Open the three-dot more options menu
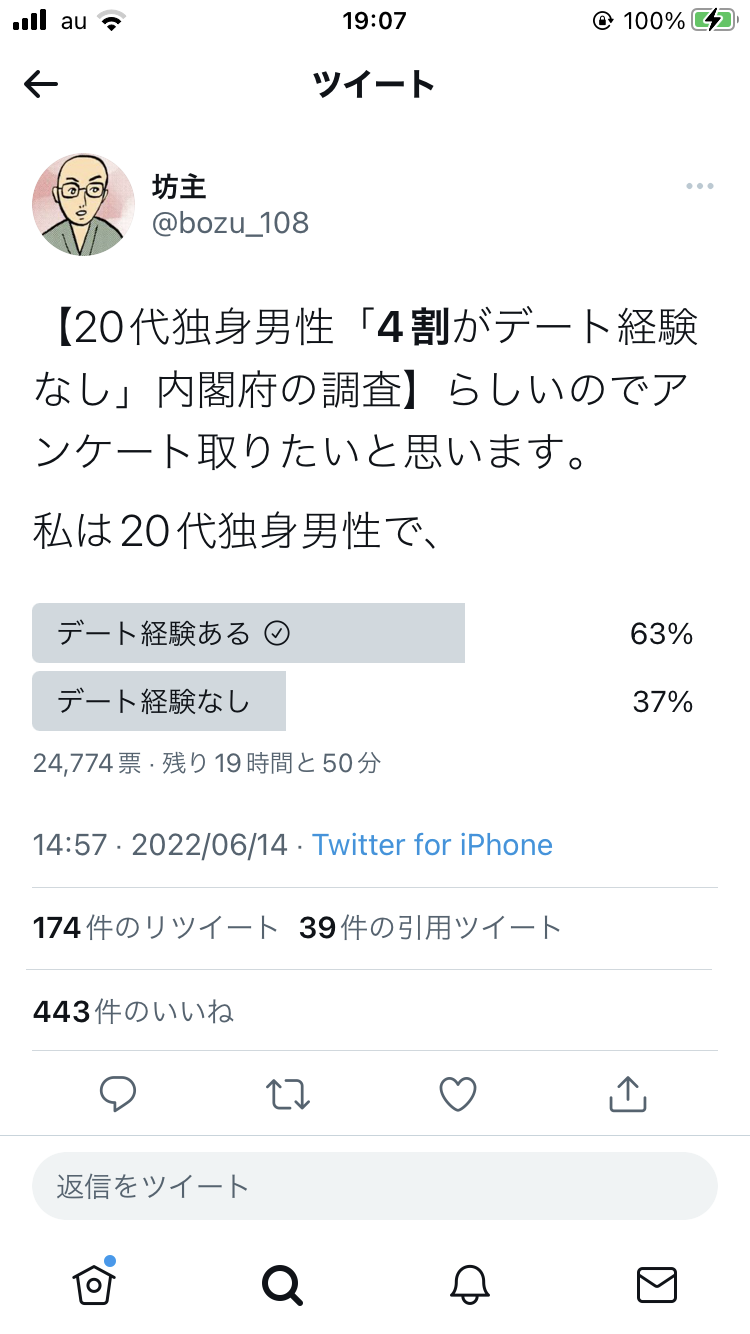Viewport: 750px width, 1334px height. click(699, 186)
